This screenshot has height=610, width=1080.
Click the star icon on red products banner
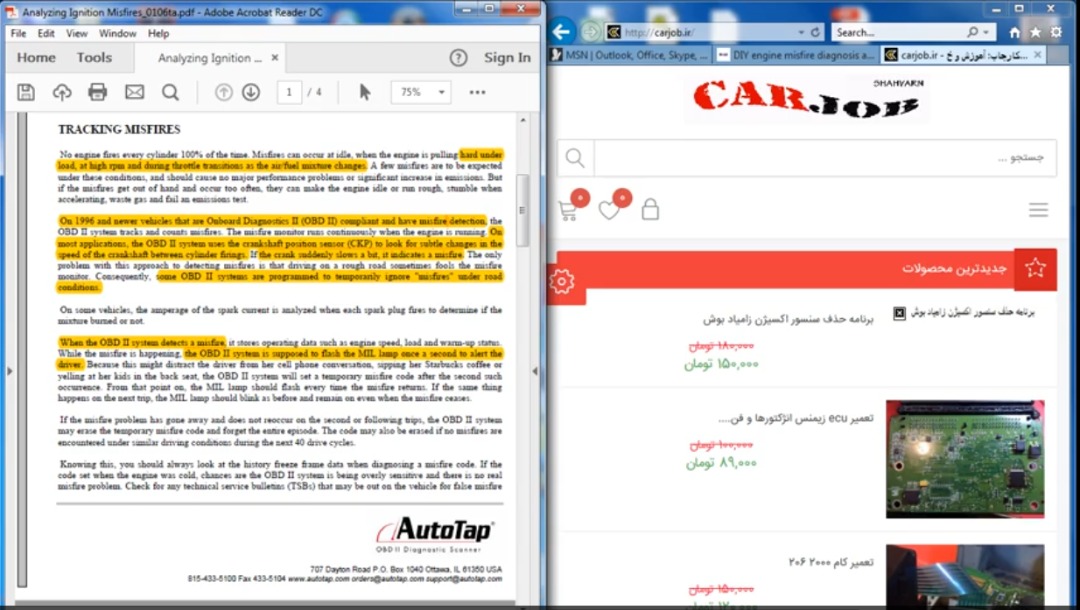[x=1035, y=269]
